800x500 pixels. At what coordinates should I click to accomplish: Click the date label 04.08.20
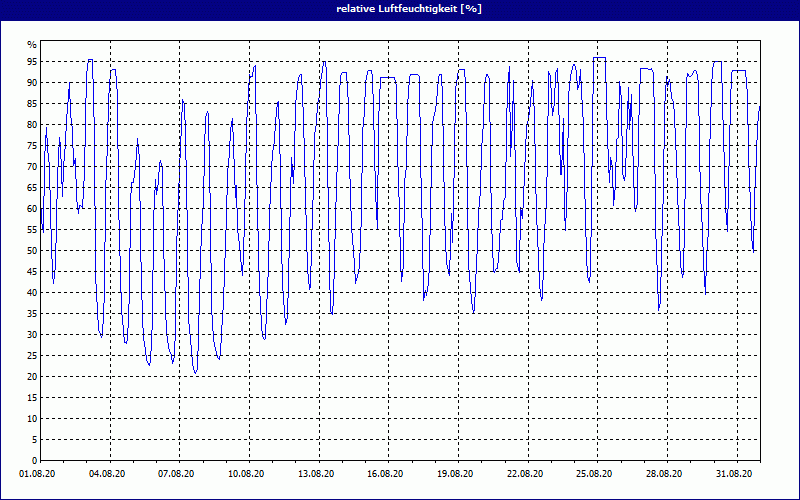(107, 474)
